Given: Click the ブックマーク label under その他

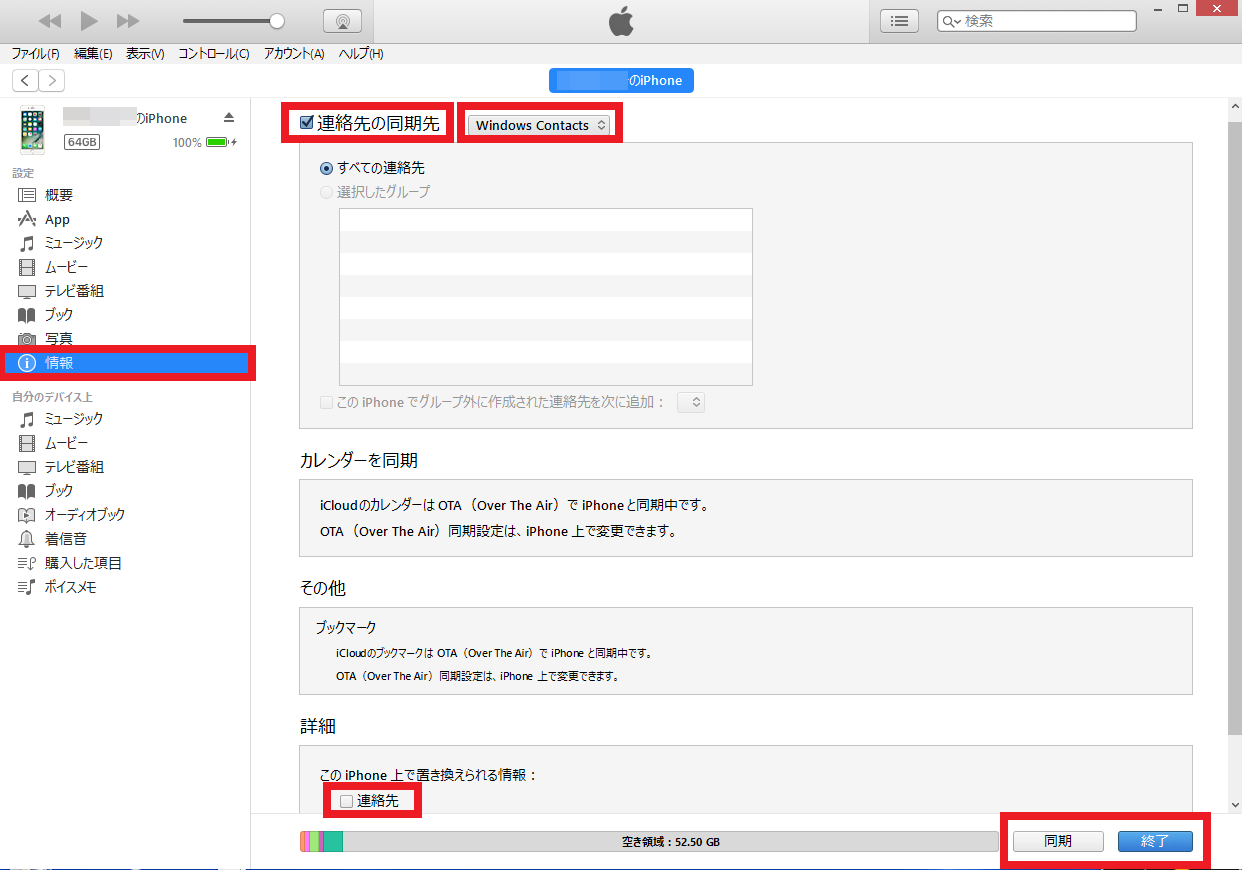Looking at the screenshot, I should point(346,628).
